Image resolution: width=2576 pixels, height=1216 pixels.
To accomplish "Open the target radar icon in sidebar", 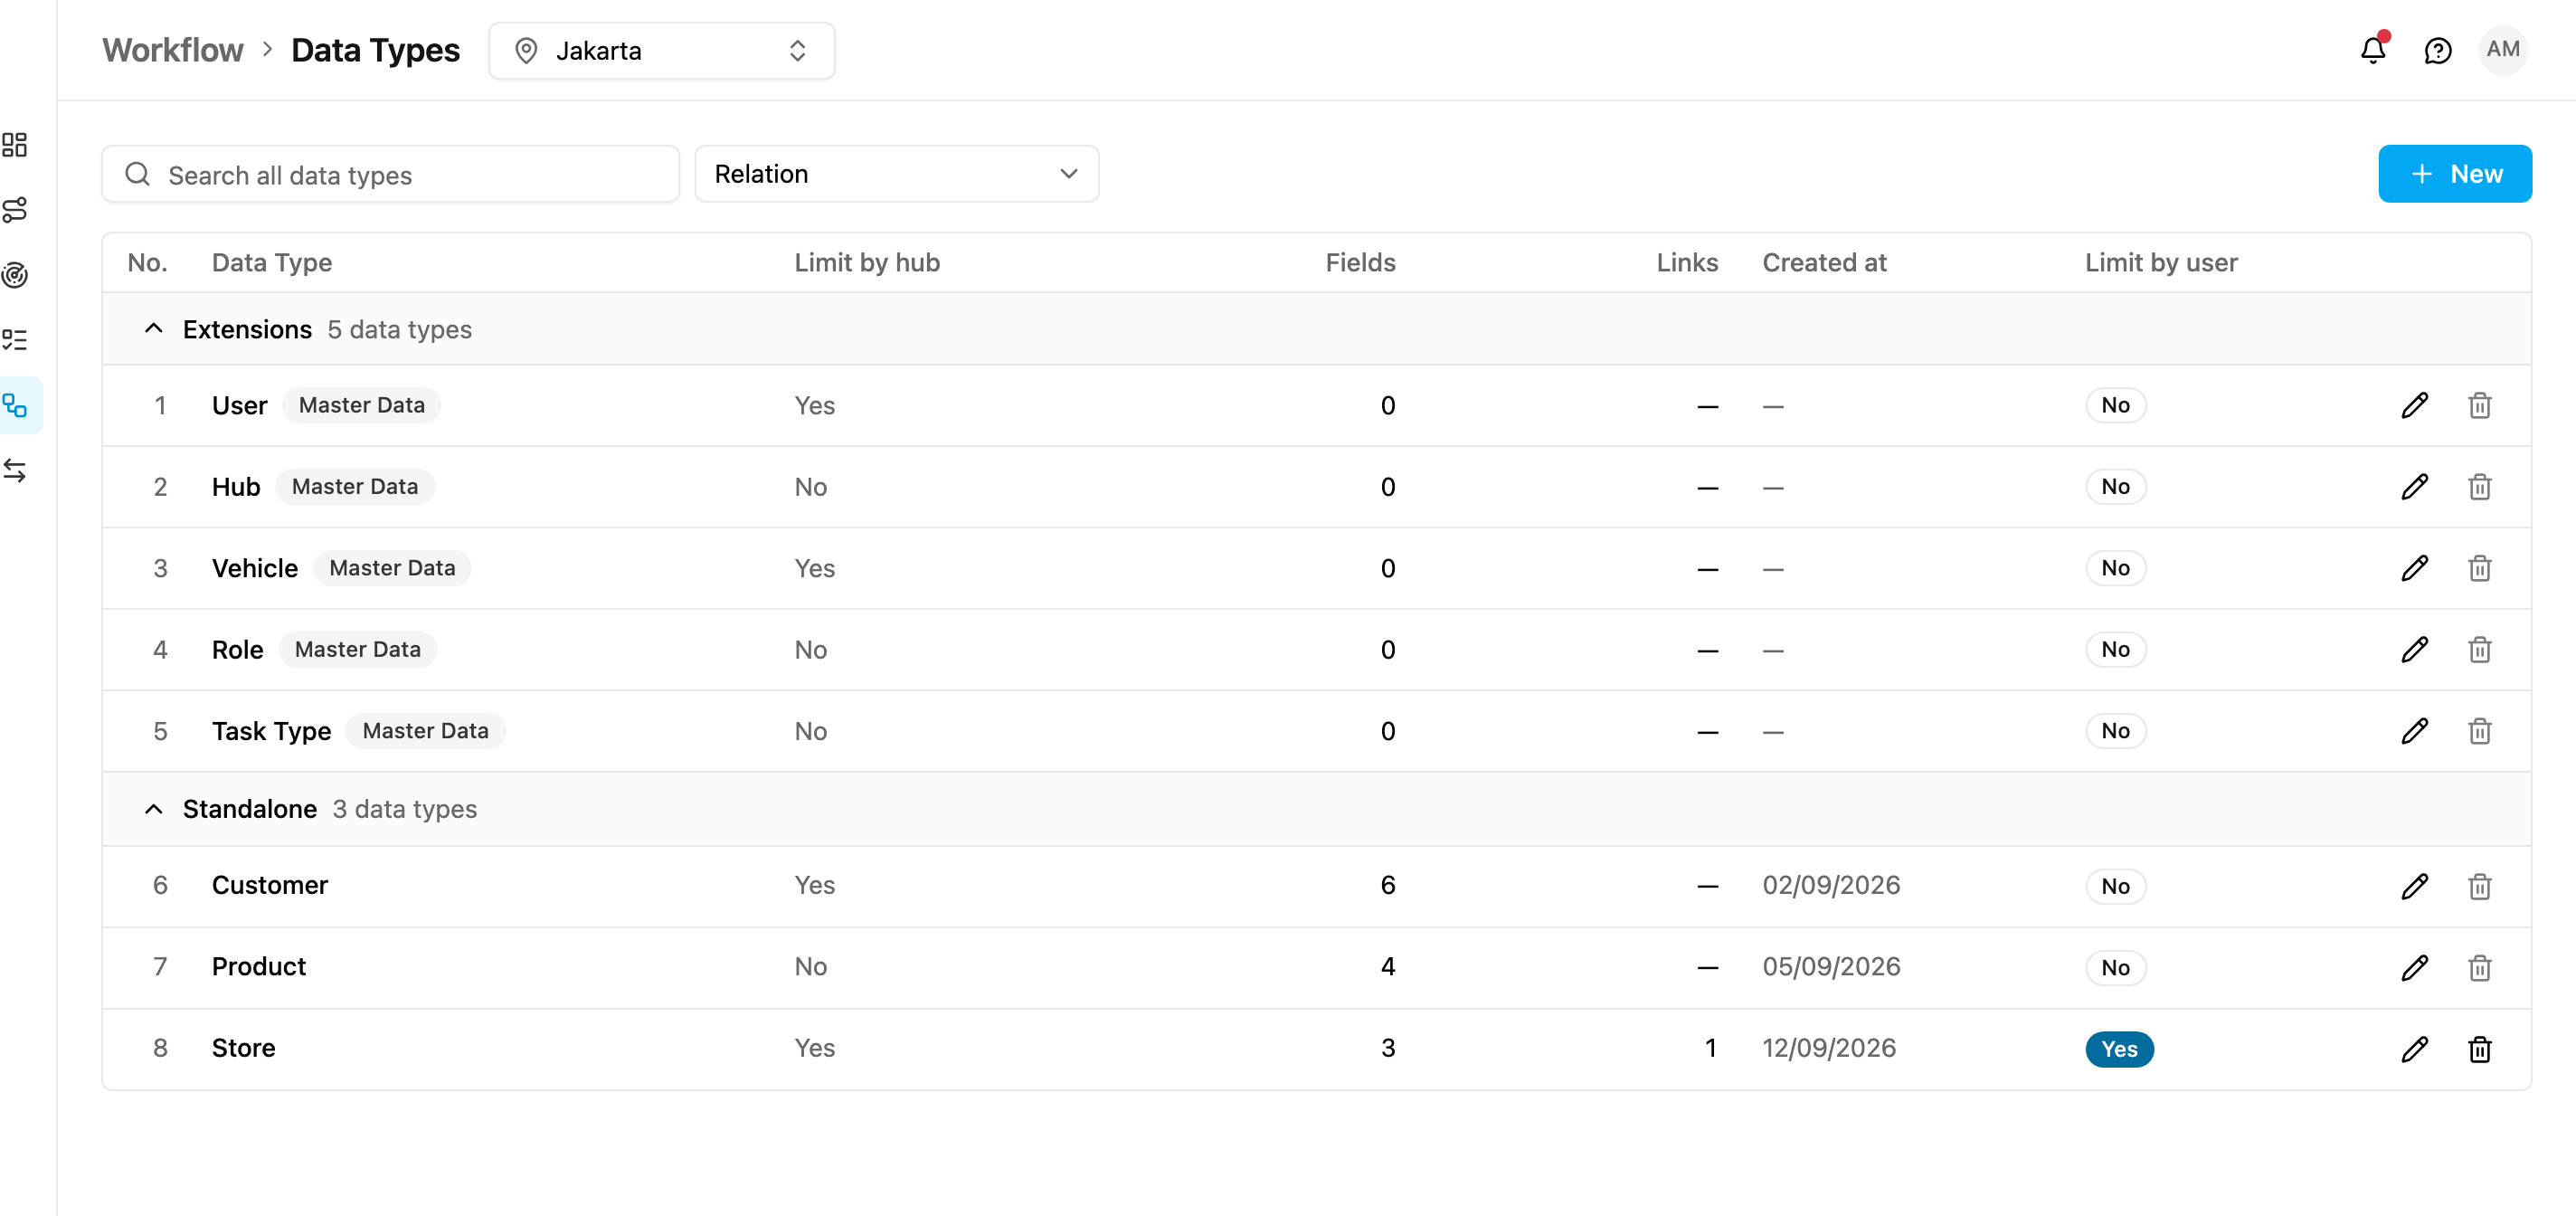I will (15, 275).
